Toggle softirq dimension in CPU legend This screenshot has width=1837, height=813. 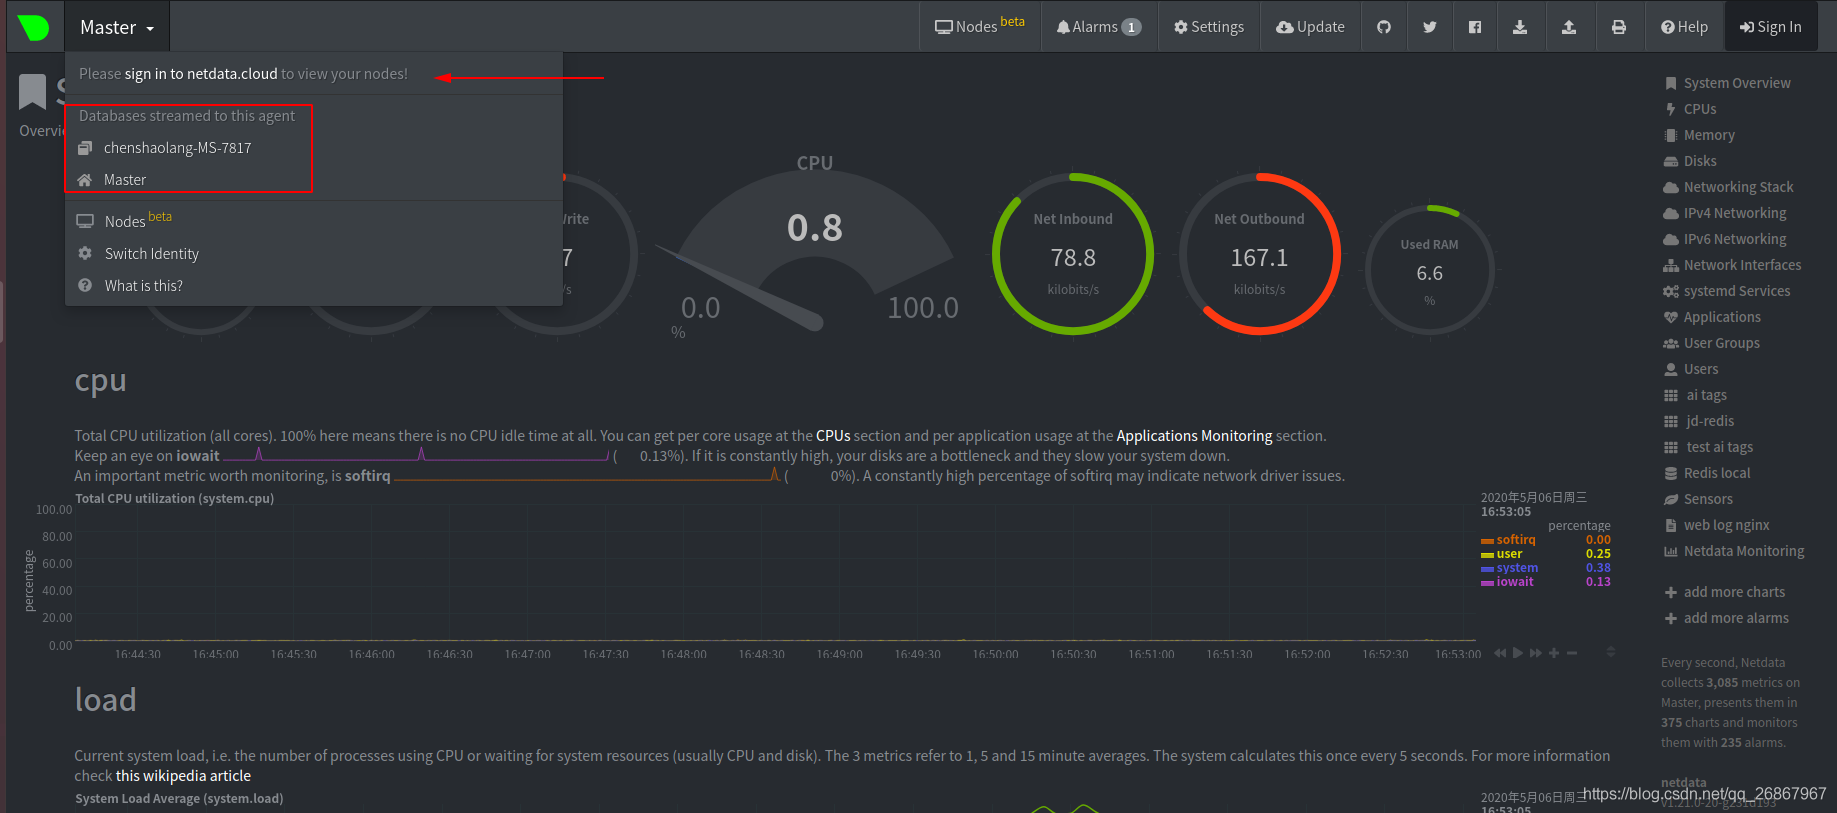point(1516,540)
